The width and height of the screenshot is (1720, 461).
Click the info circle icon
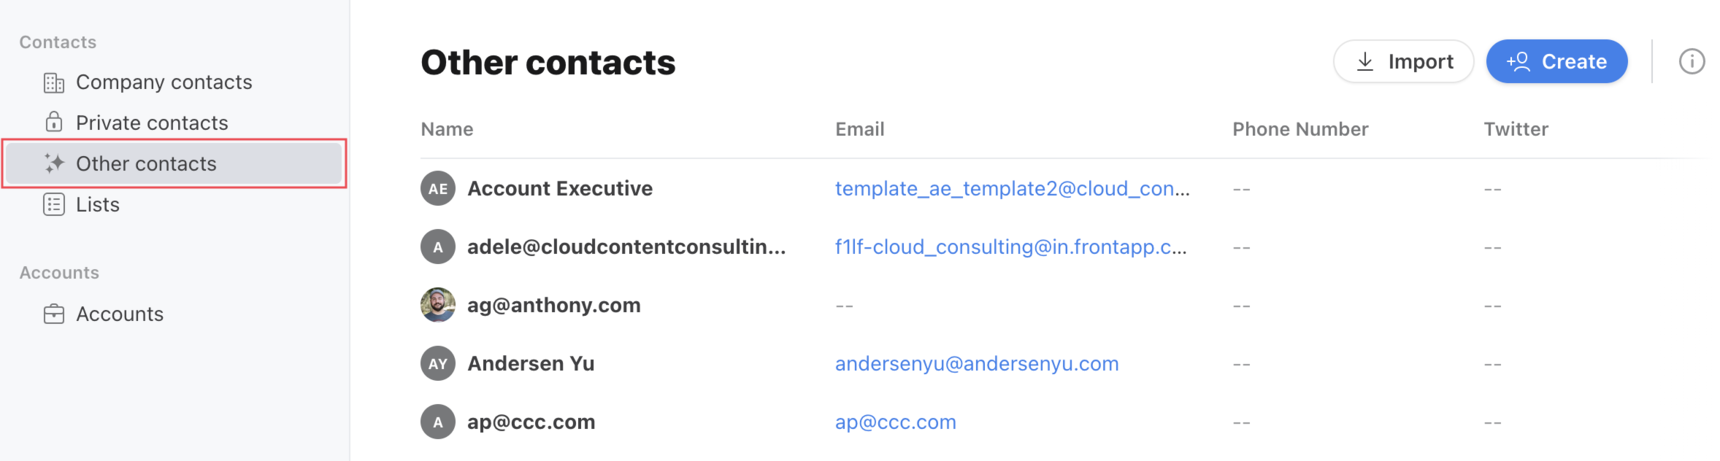(x=1691, y=61)
